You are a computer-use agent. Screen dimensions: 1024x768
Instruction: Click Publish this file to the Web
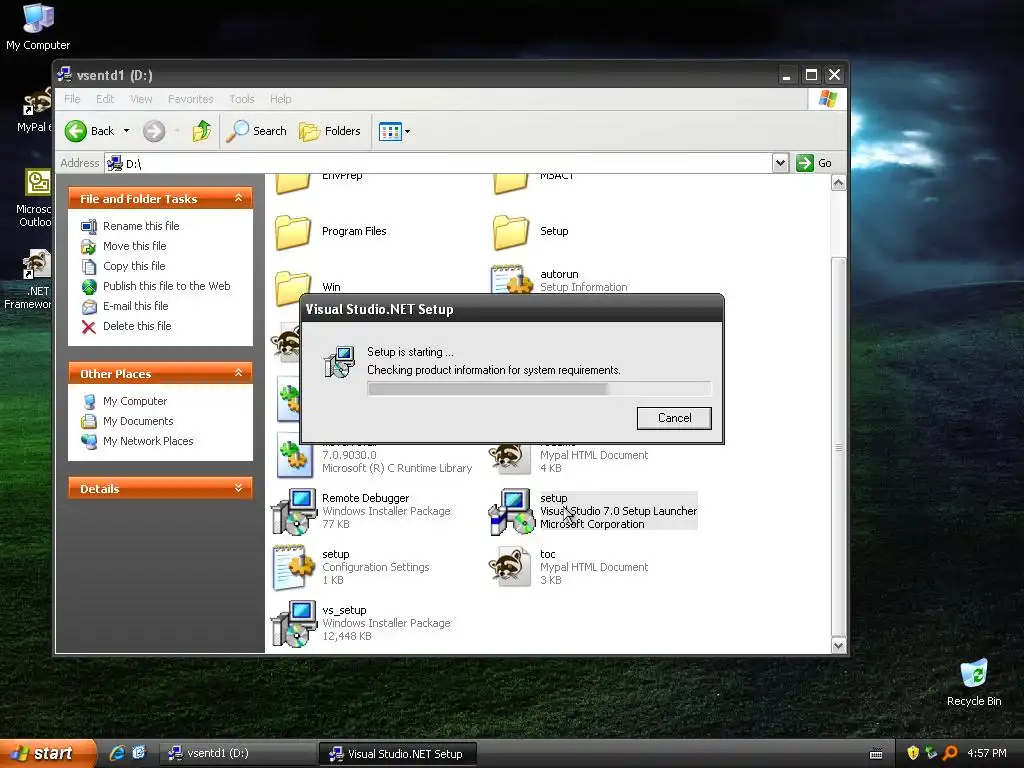pos(167,286)
